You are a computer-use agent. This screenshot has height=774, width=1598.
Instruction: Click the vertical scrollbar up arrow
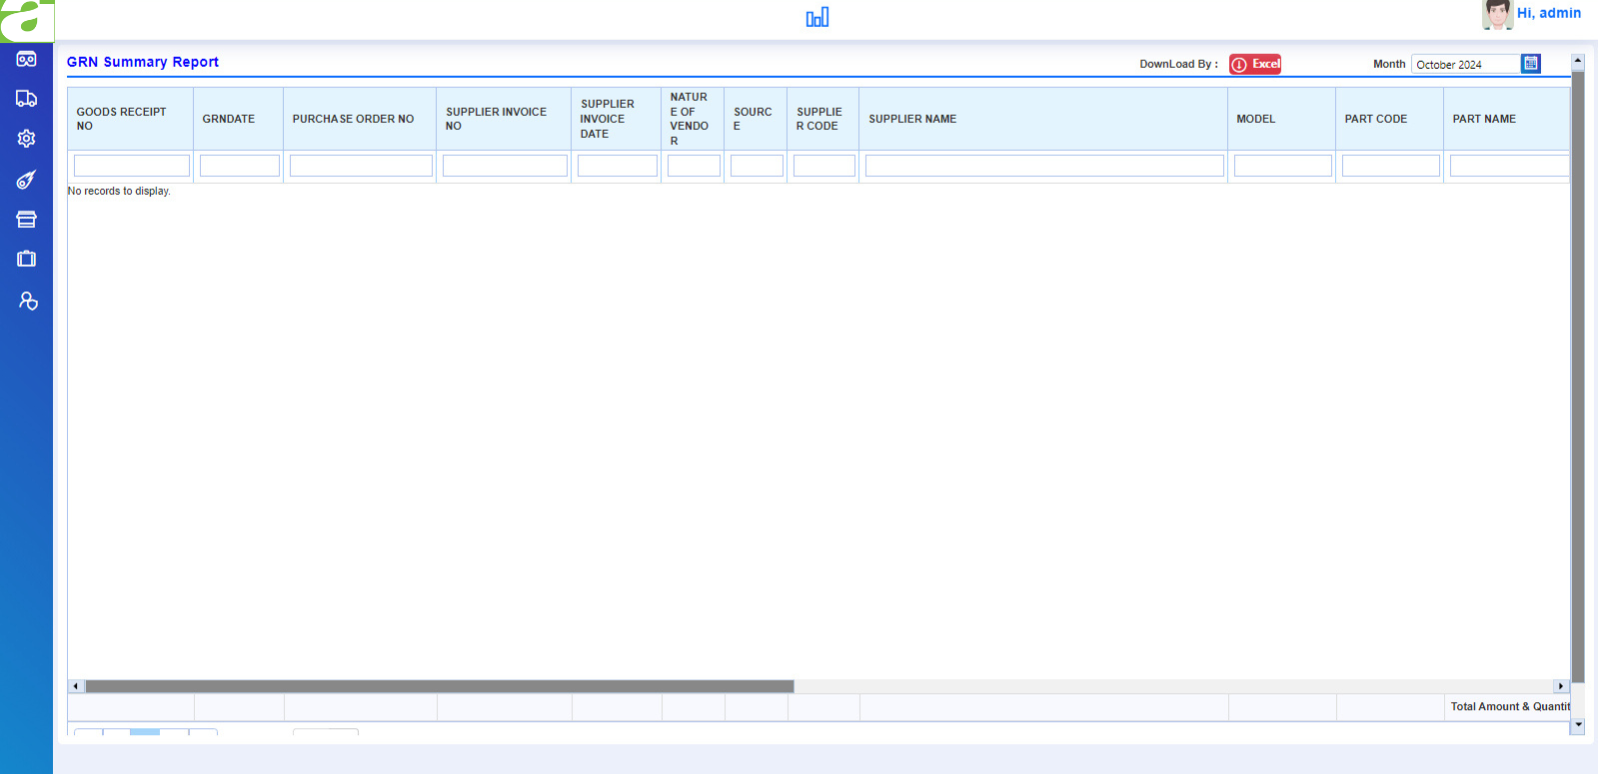1578,61
